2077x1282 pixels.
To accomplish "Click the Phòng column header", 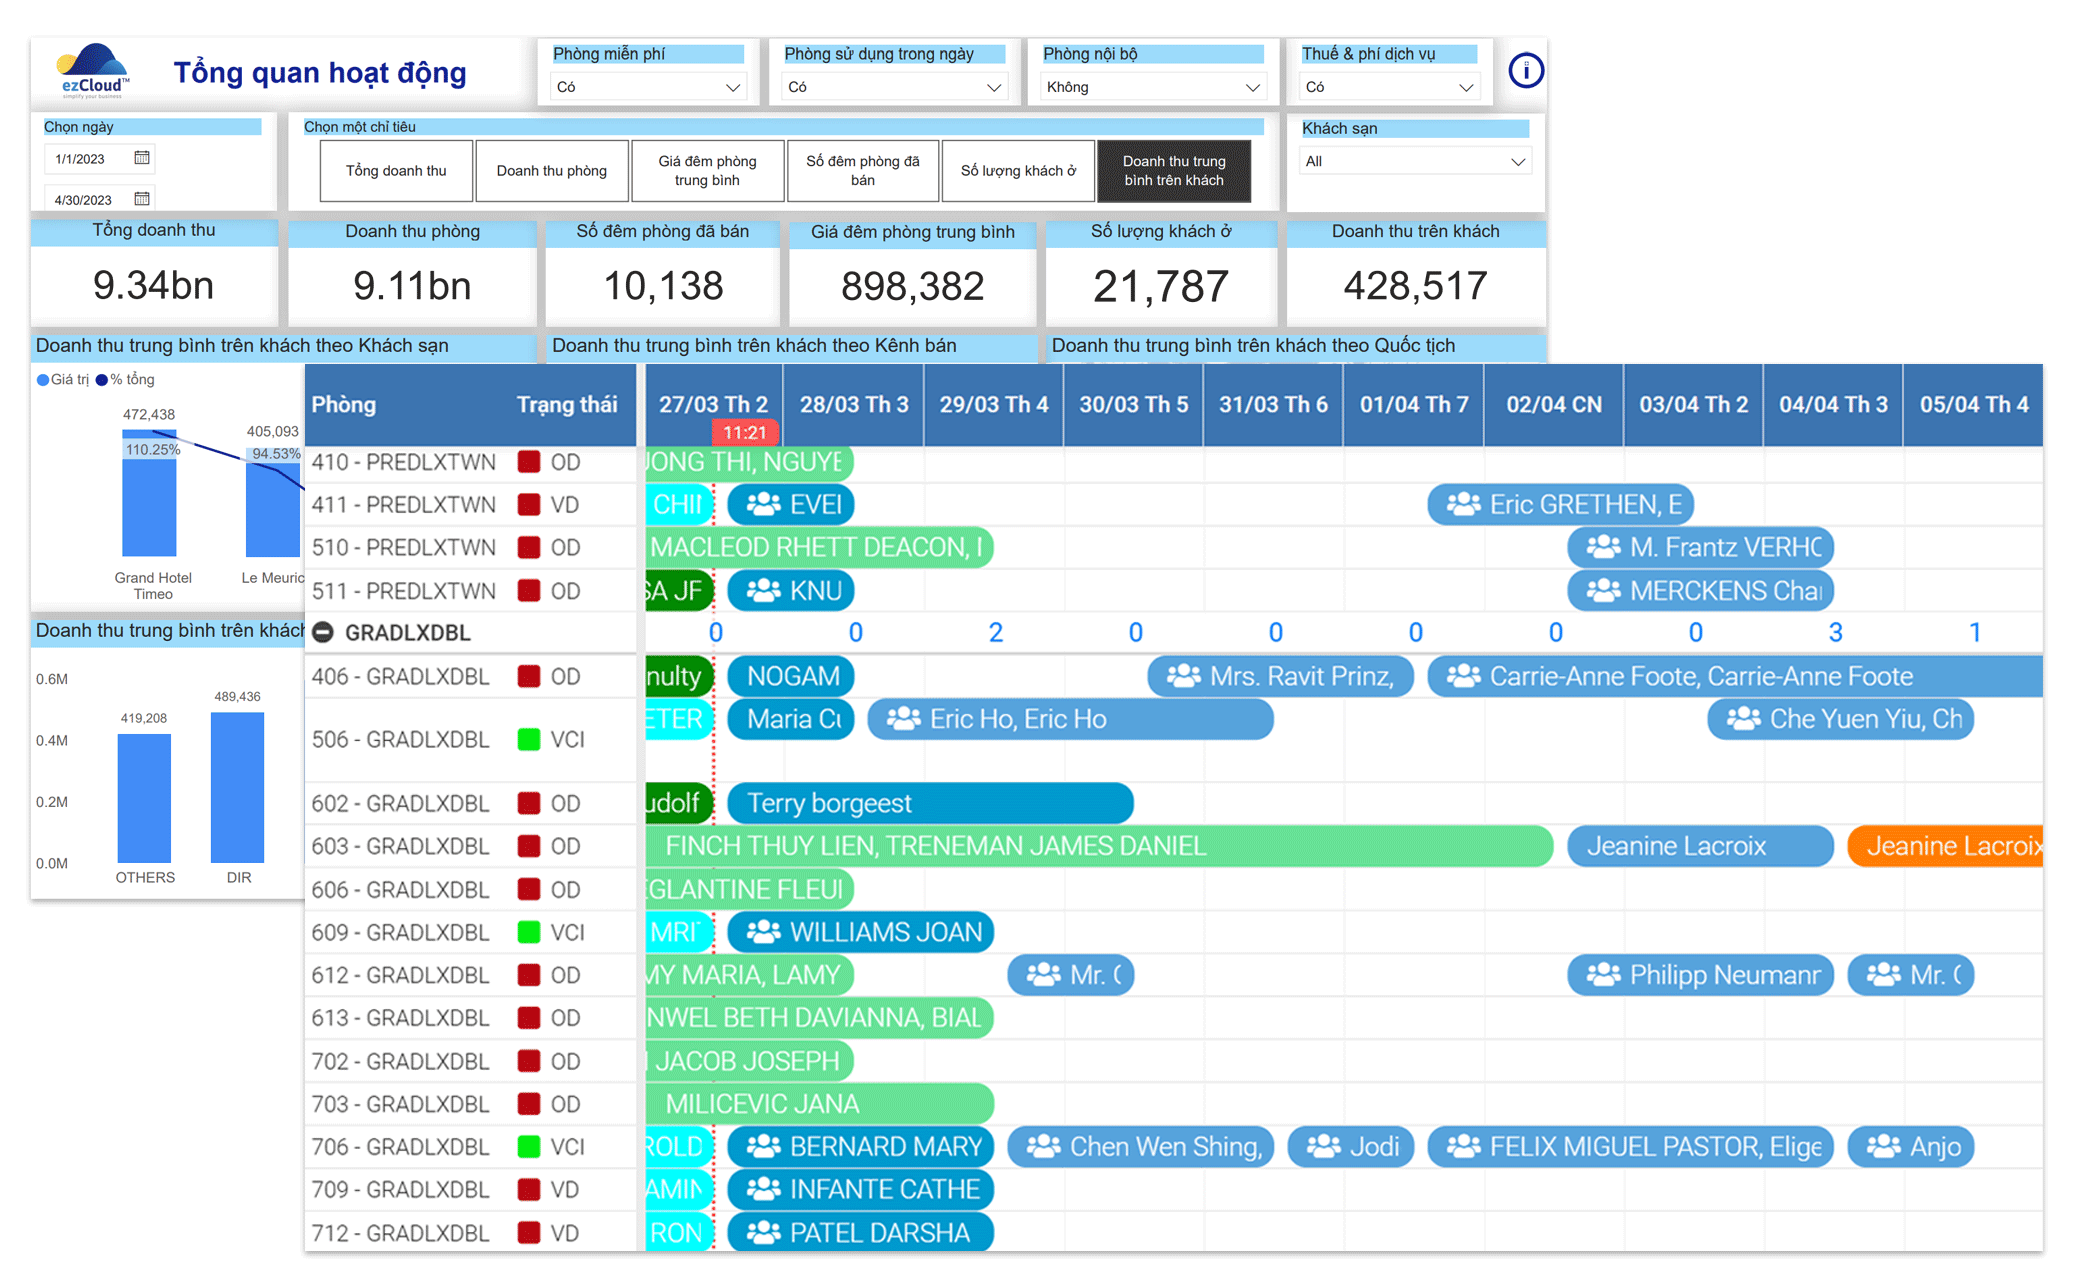I will [344, 404].
